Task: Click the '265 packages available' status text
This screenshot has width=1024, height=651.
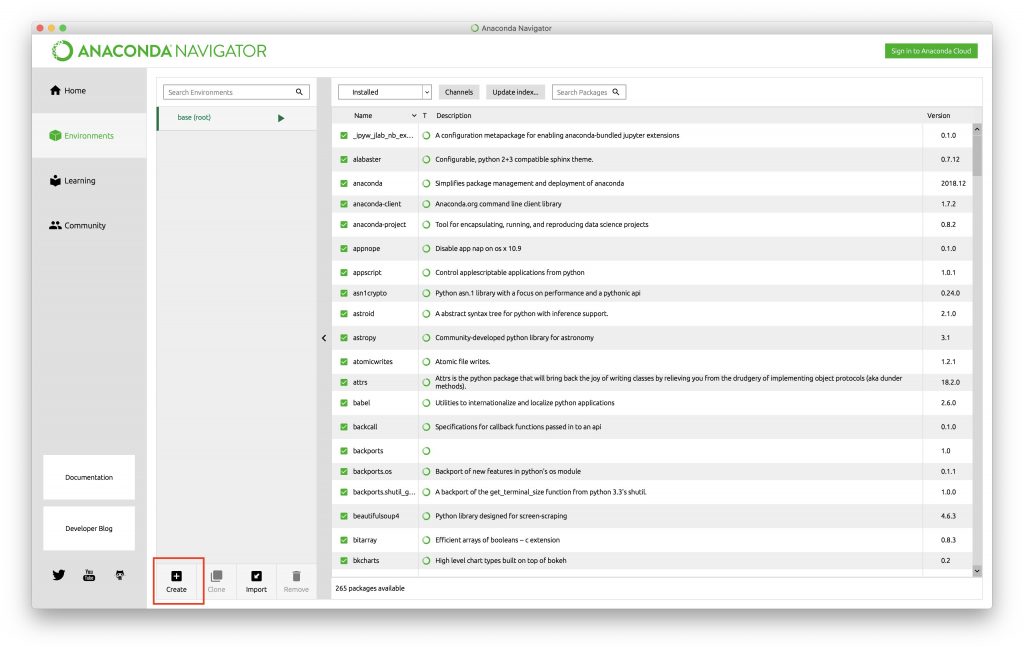Action: pyautogui.click(x=370, y=588)
